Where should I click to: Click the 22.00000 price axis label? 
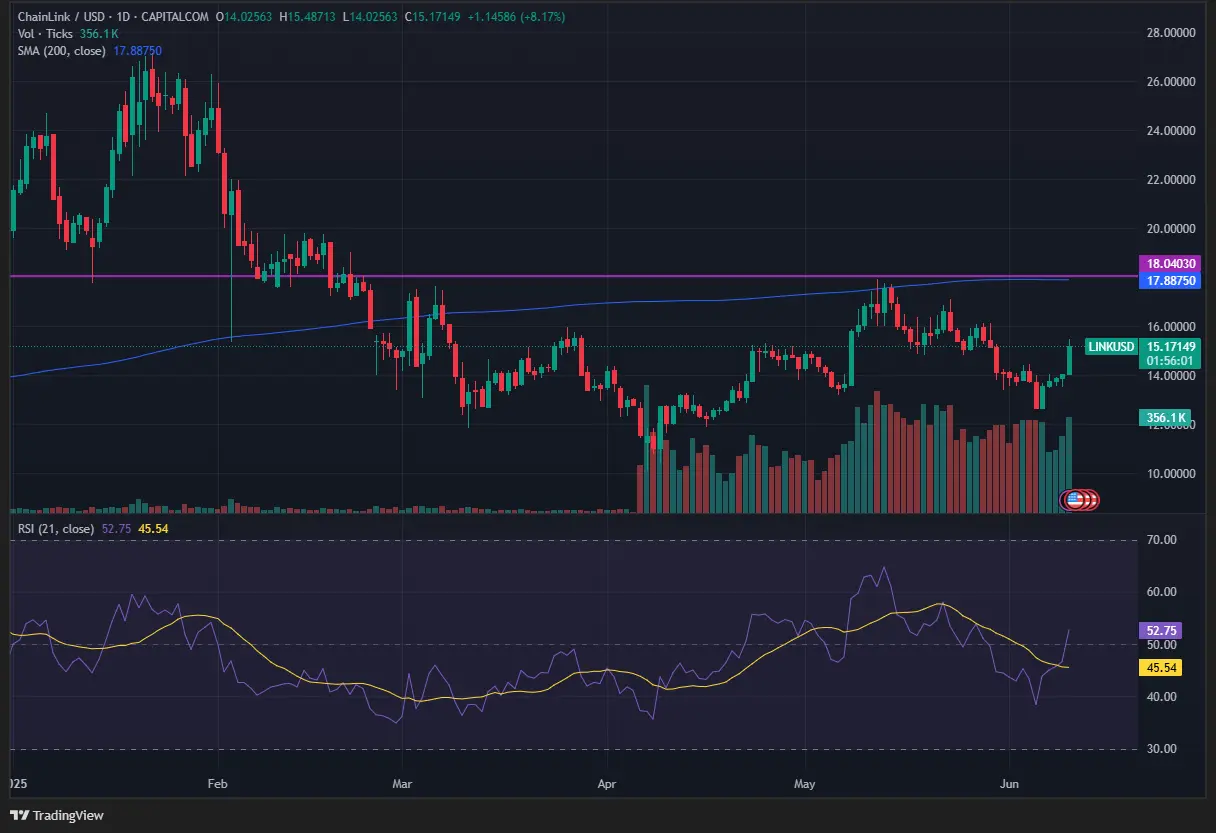click(x=1170, y=179)
